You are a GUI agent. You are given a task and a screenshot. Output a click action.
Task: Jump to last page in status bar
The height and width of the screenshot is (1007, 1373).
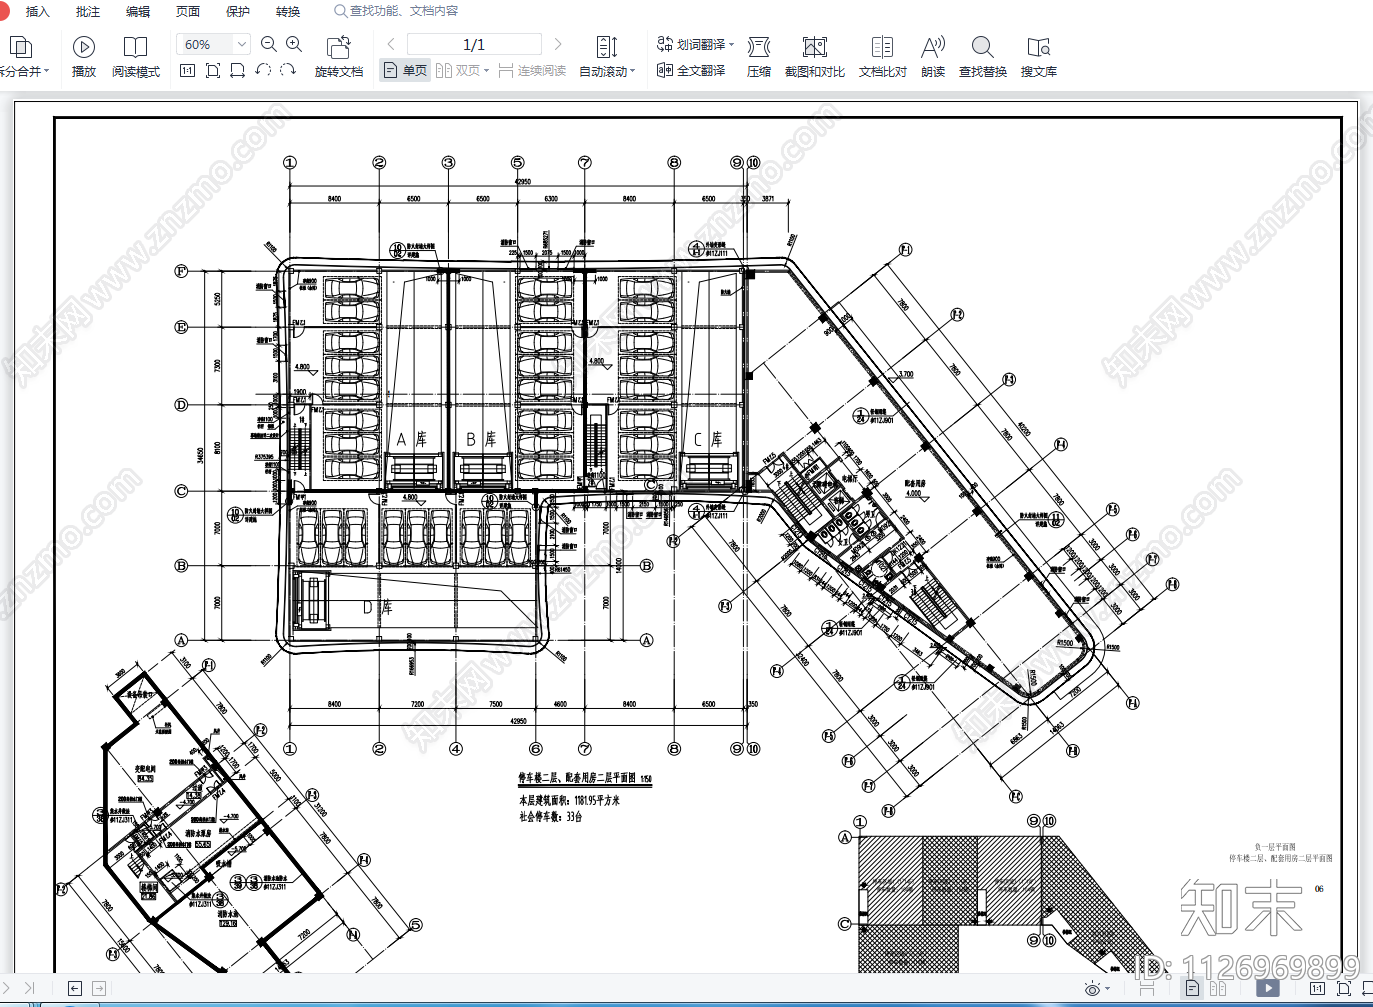coord(30,988)
